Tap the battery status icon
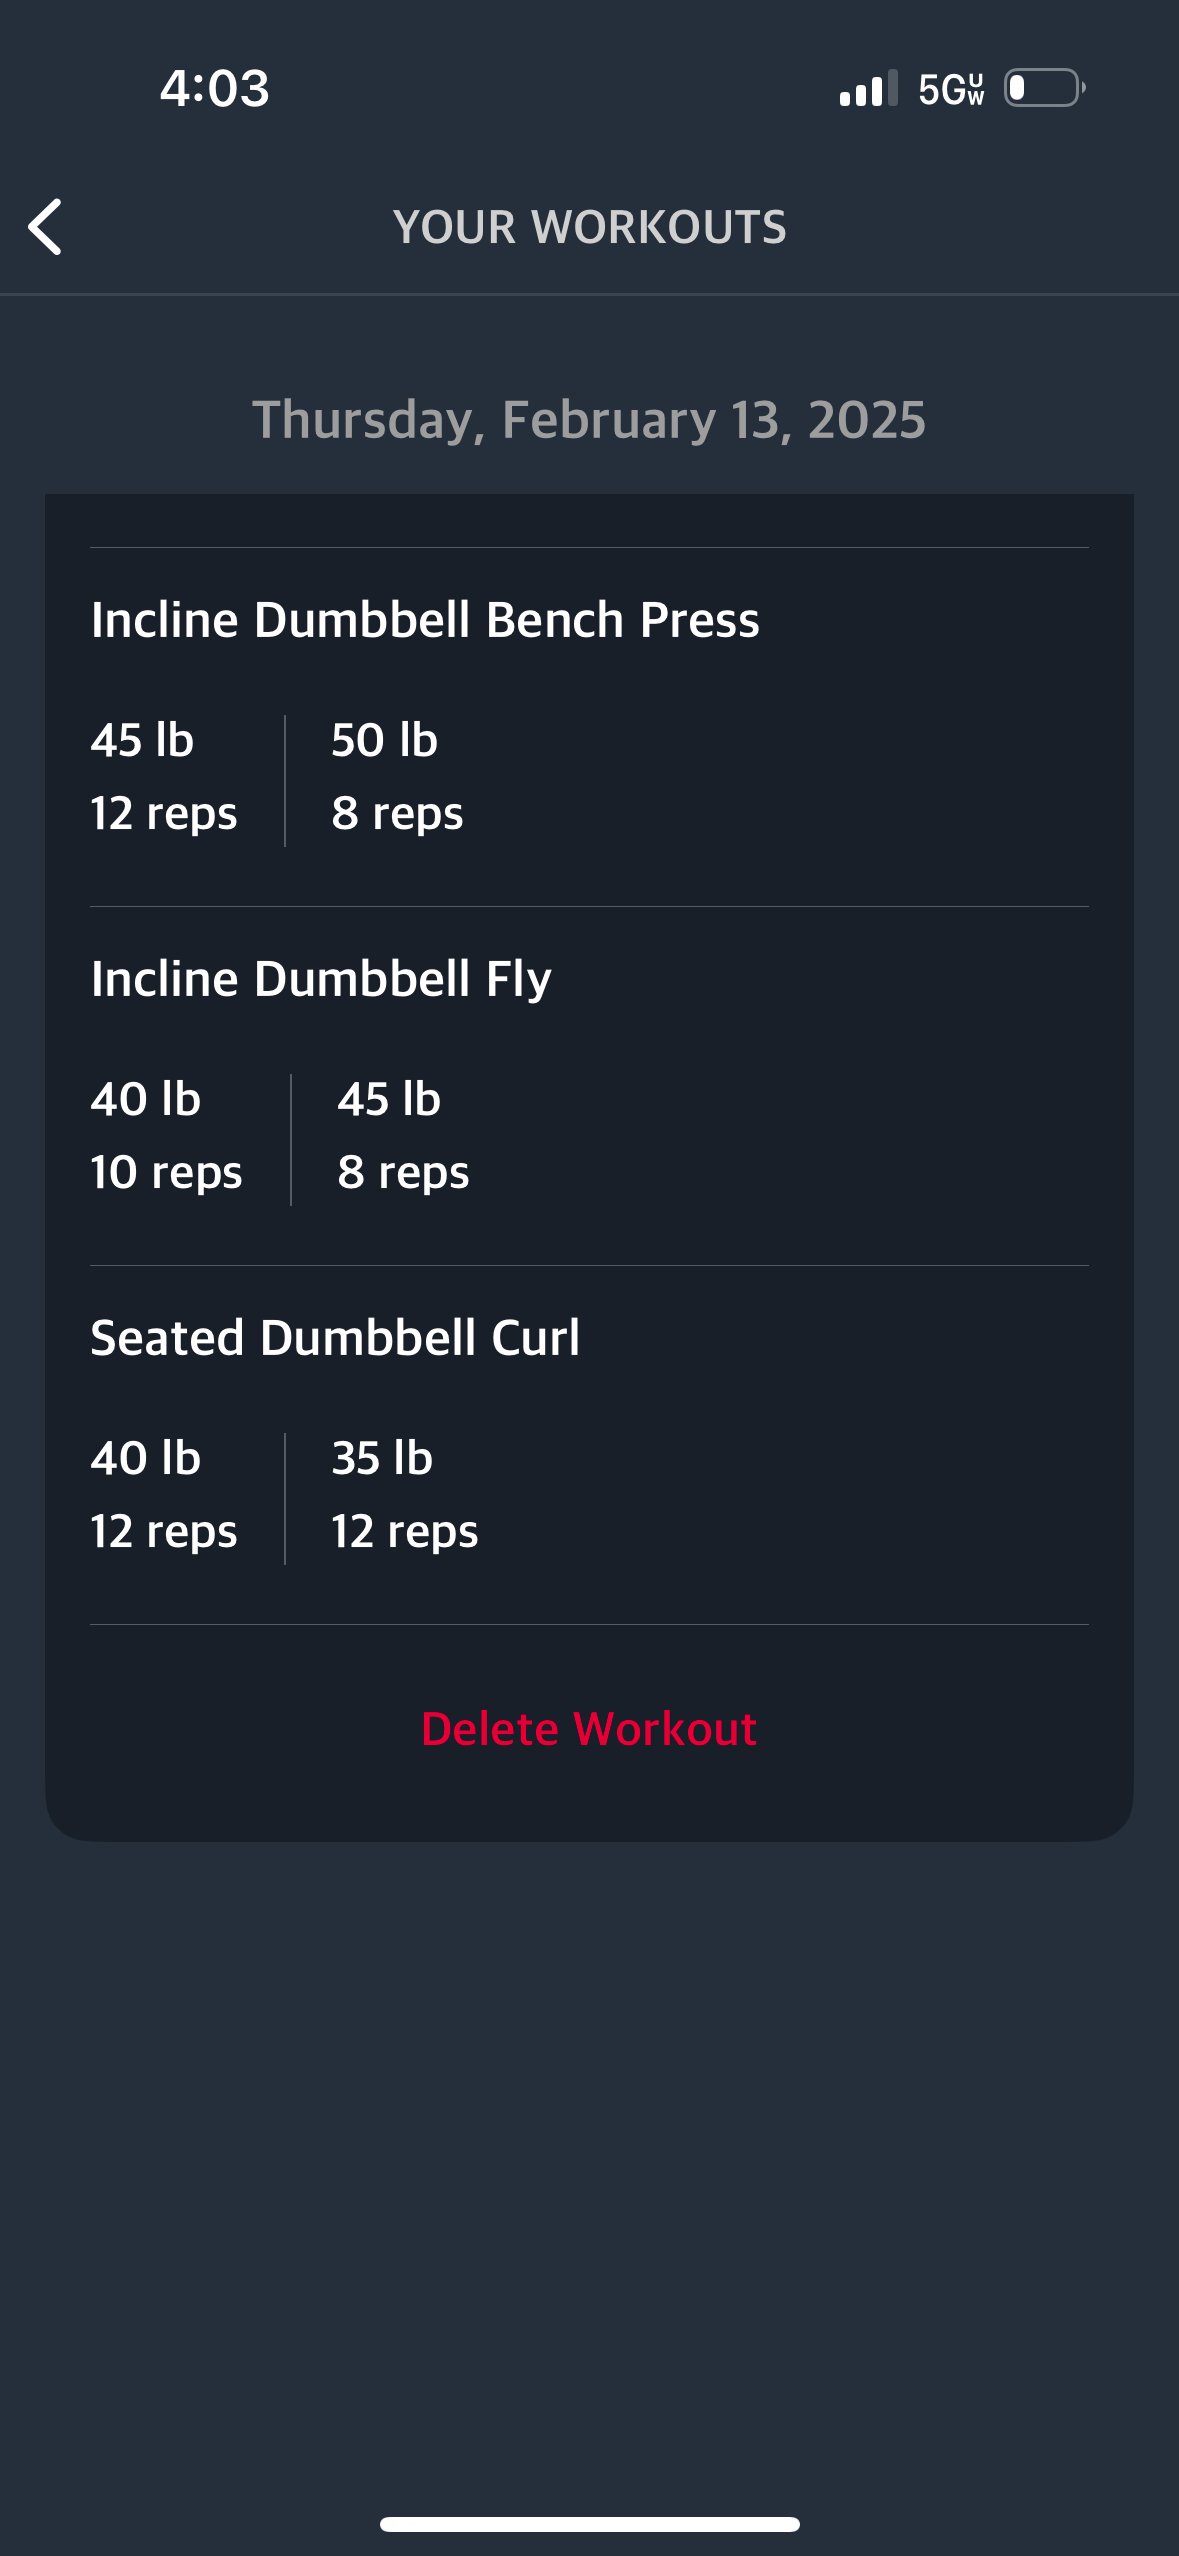The image size is (1179, 2556). coord(1045,88)
